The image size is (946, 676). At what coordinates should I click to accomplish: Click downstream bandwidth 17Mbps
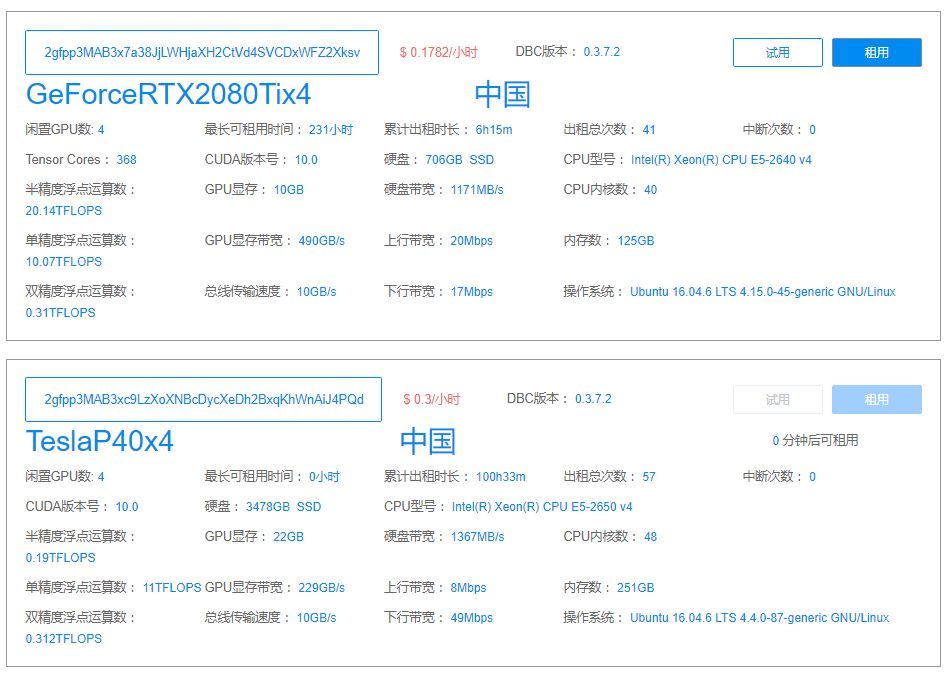[471, 292]
